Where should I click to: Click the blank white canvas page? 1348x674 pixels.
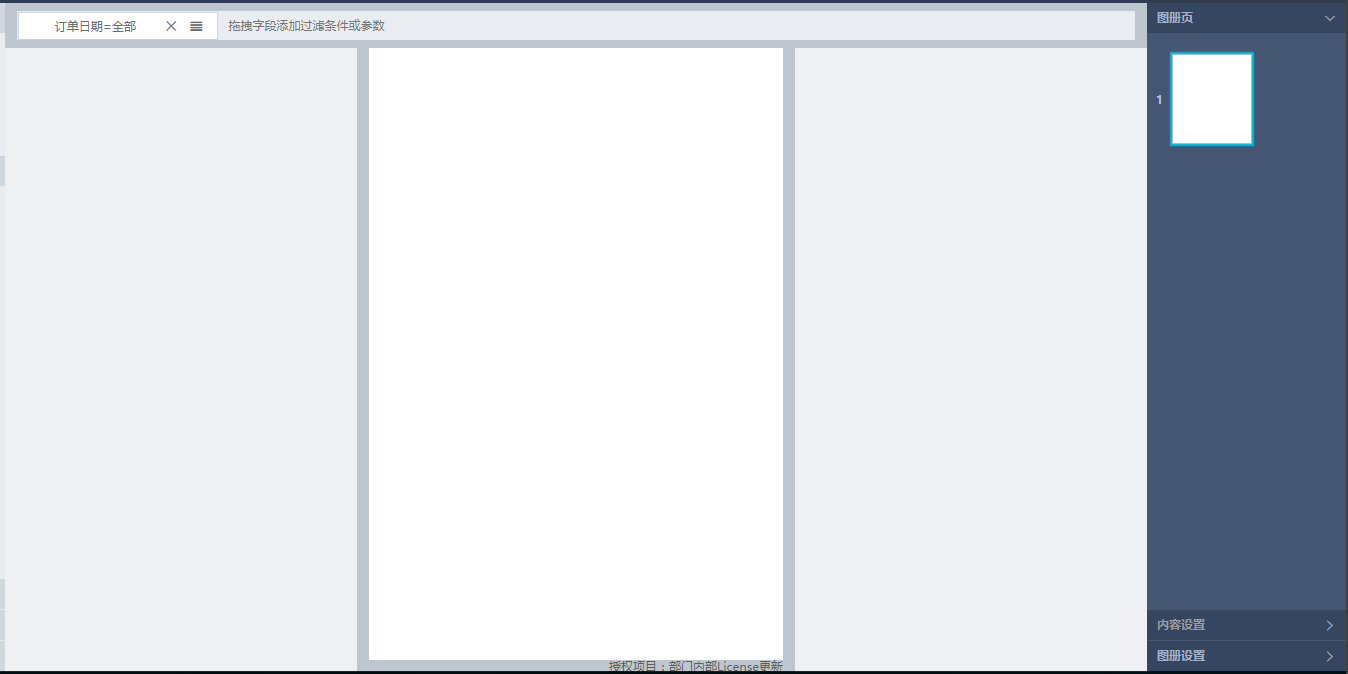tap(576, 354)
